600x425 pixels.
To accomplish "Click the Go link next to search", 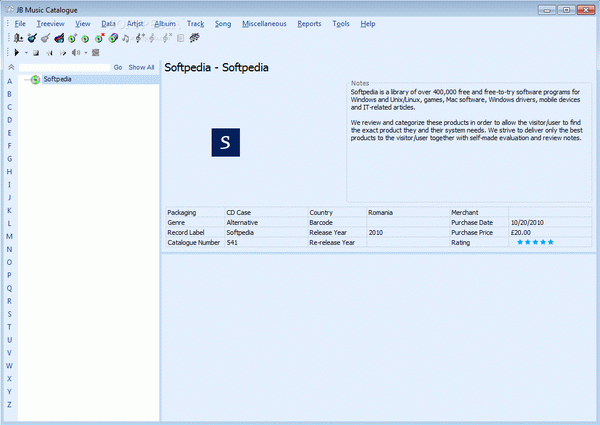I will [x=118, y=67].
